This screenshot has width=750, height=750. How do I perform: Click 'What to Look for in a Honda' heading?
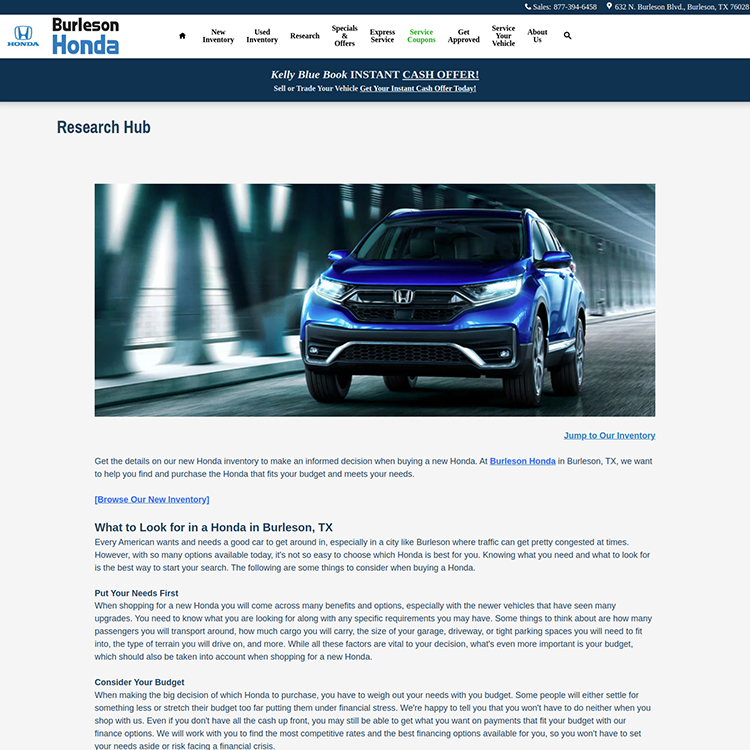point(213,528)
